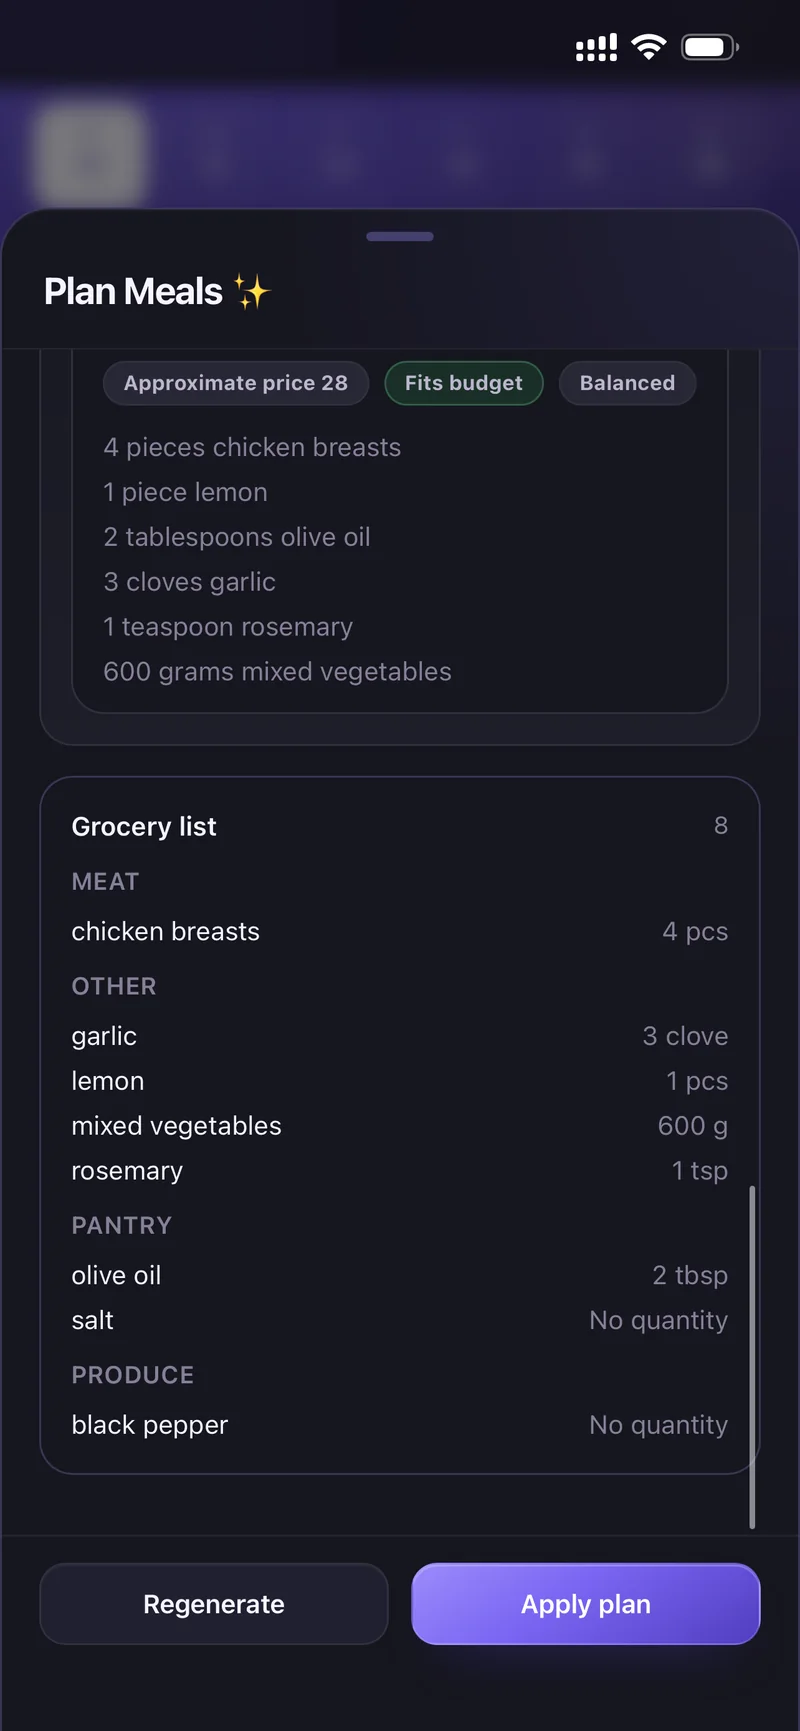Click the Regenerate button
The height and width of the screenshot is (1731, 800).
[x=214, y=1604]
